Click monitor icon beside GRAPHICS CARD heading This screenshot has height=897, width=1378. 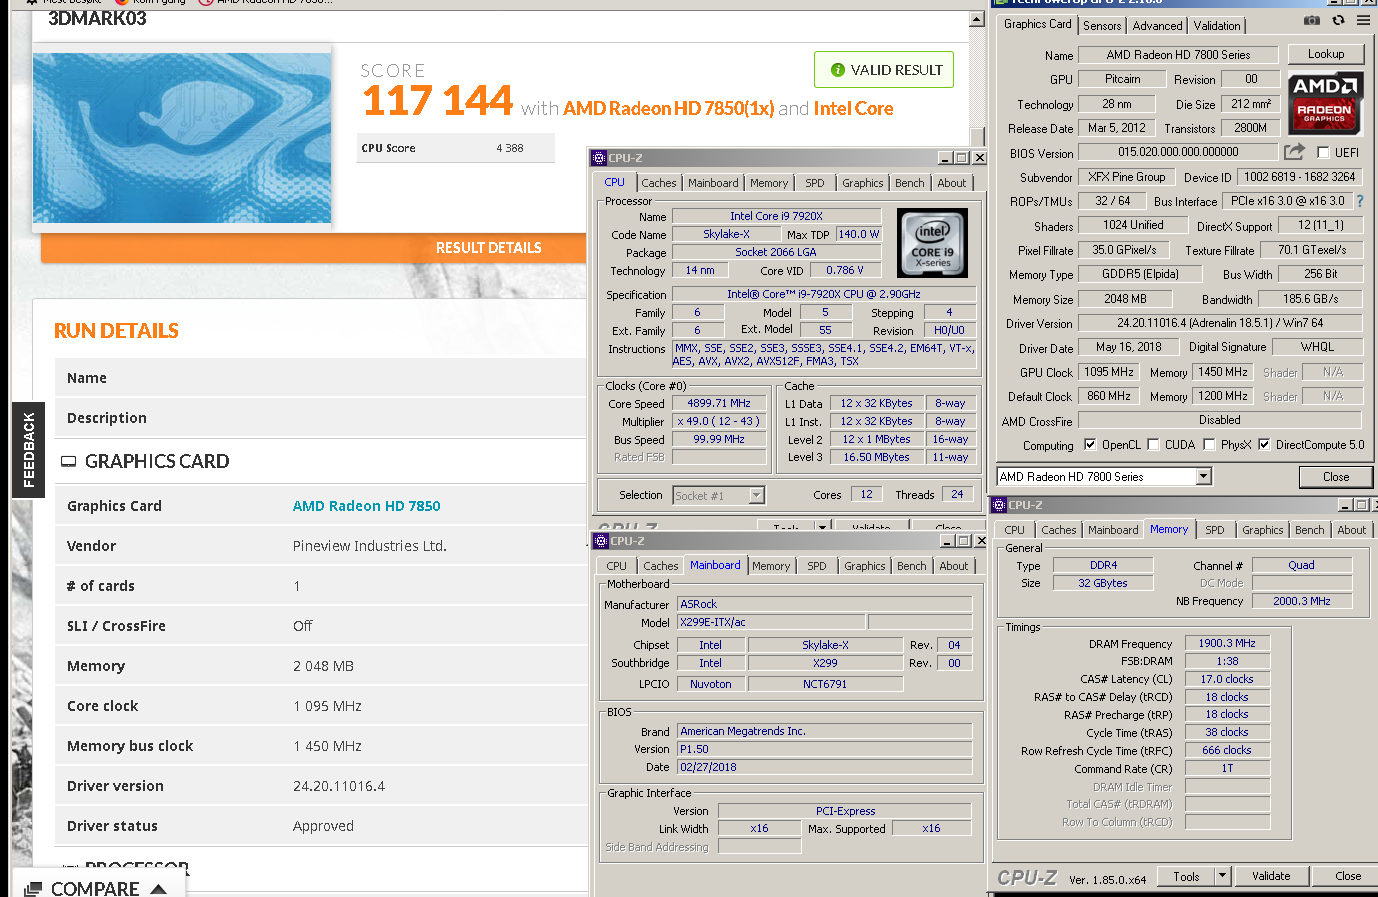point(69,461)
